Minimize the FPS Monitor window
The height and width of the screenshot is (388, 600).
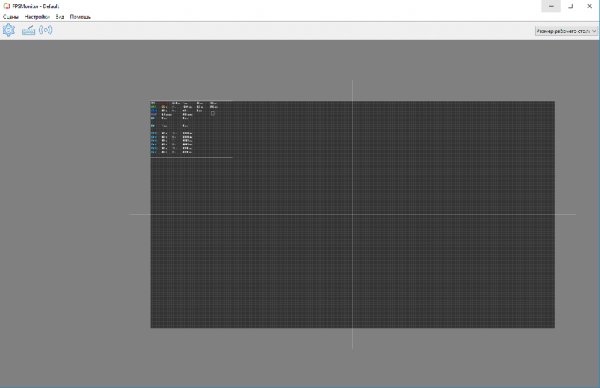click(551, 6)
